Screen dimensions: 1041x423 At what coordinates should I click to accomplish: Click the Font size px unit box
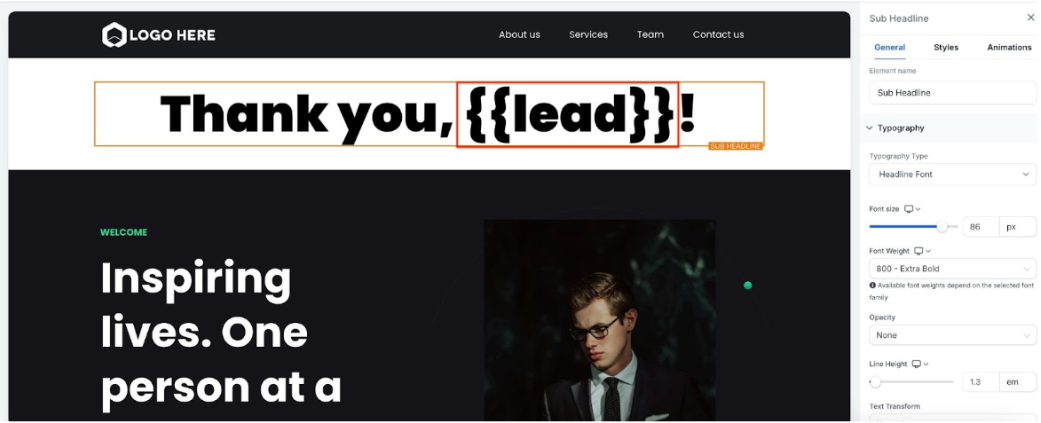1018,227
